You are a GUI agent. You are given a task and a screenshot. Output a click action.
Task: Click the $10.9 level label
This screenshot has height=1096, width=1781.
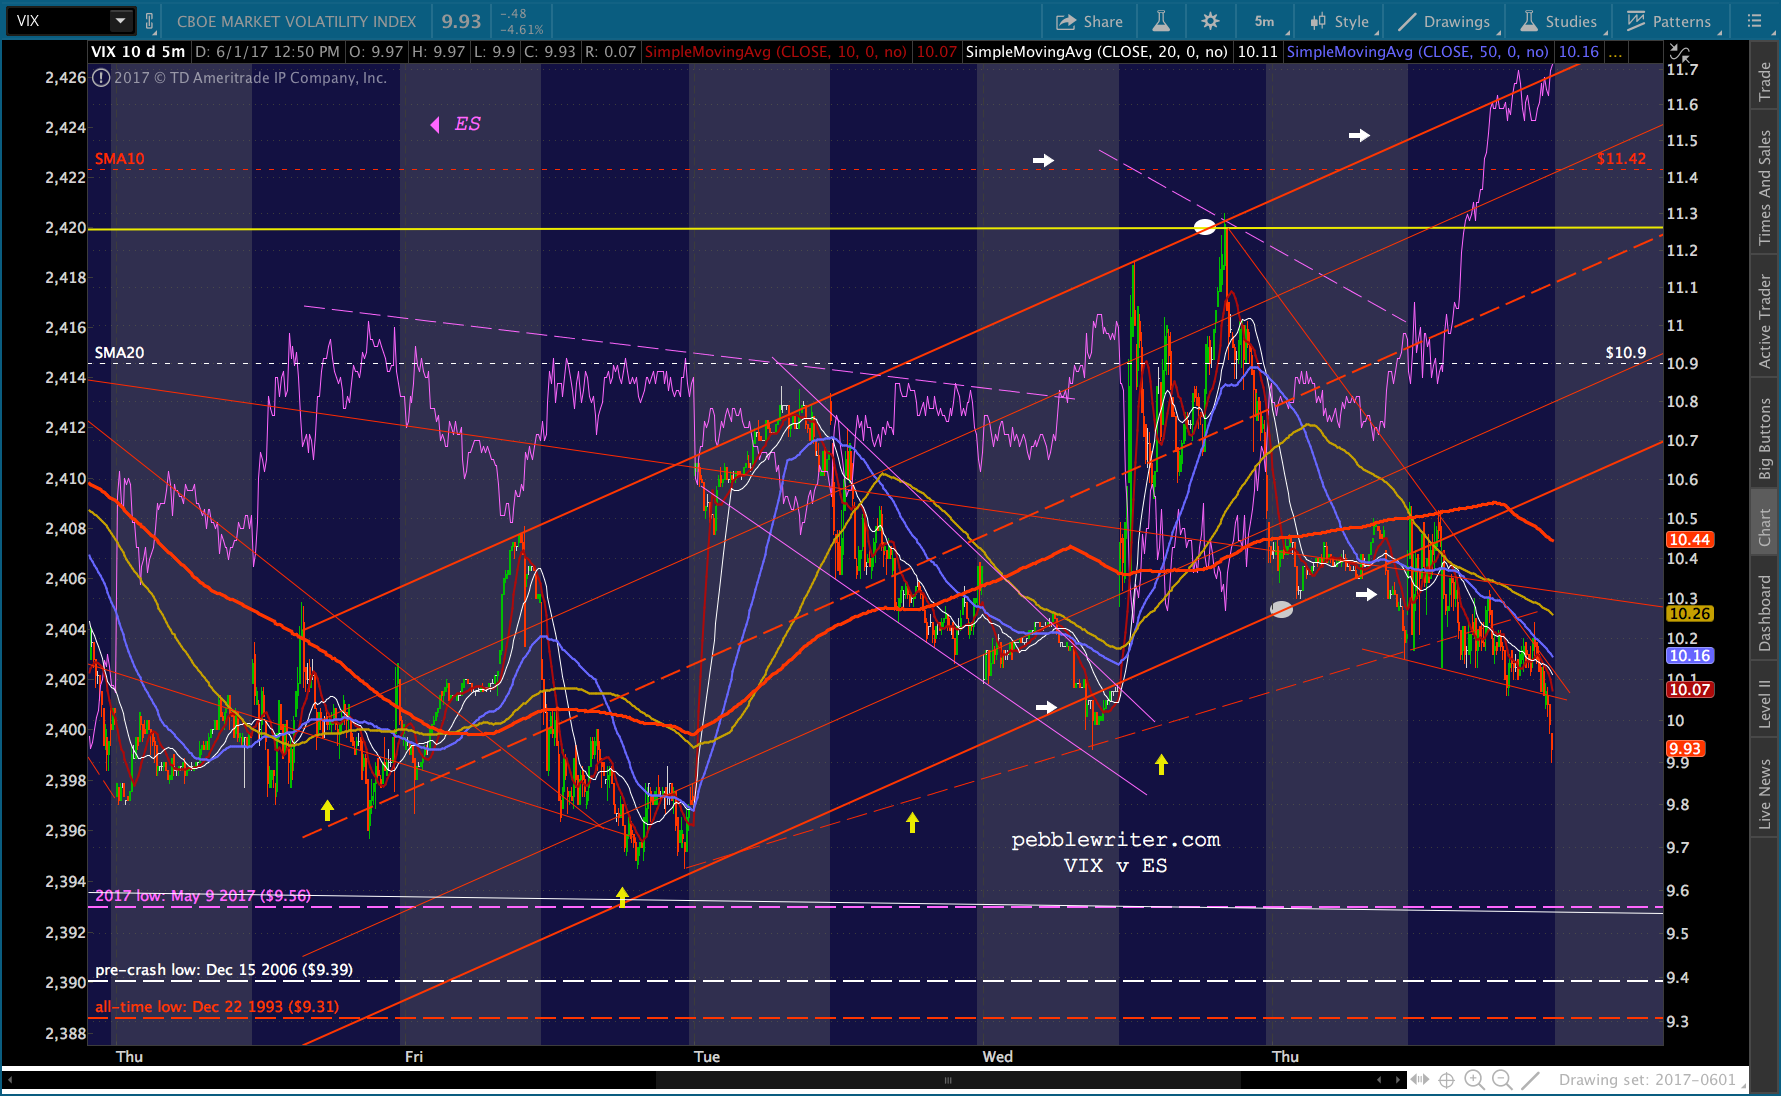point(1625,353)
